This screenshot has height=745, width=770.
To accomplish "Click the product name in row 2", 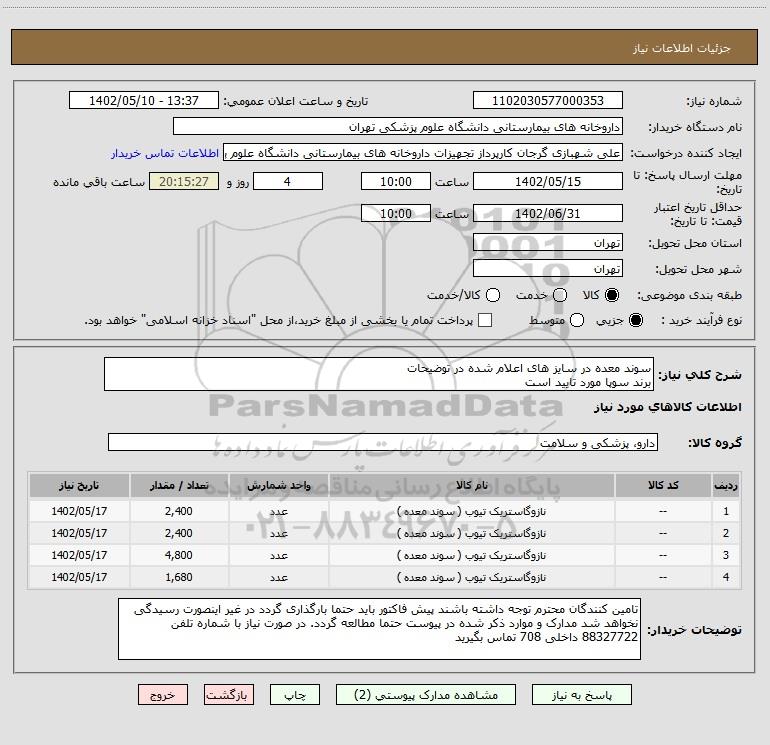I will click(x=471, y=533).
